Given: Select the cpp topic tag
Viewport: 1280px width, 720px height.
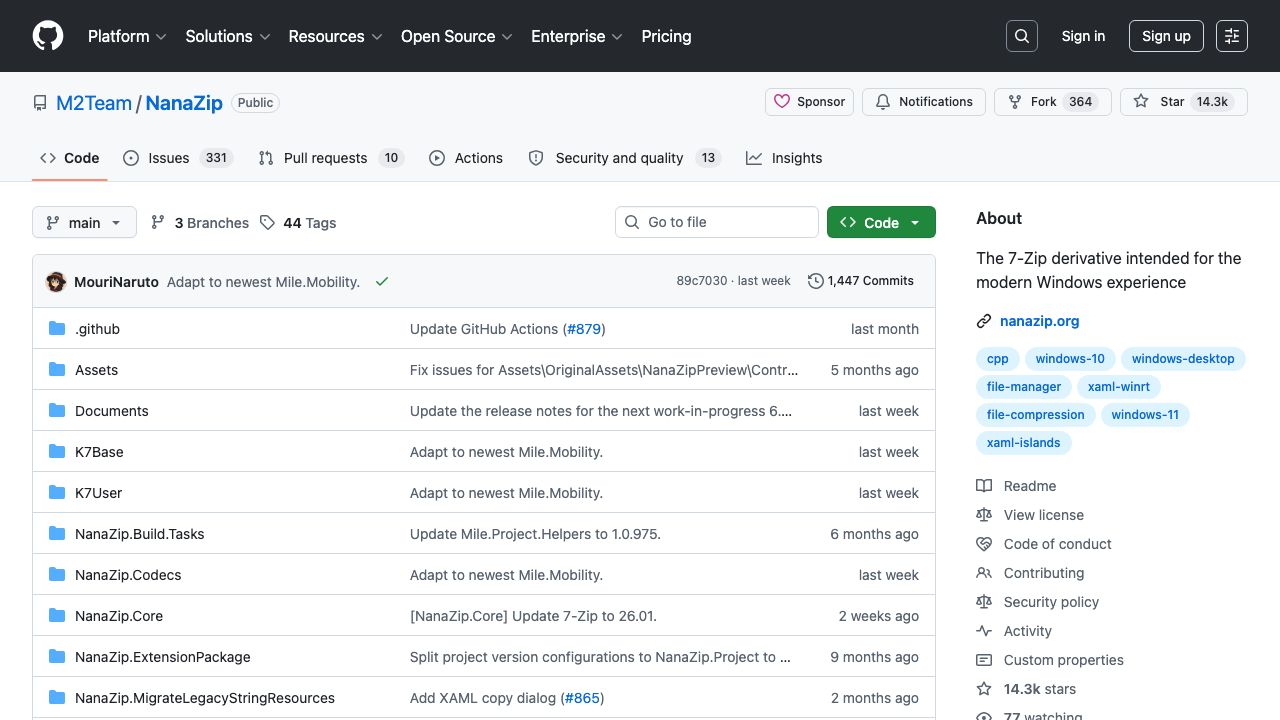Looking at the screenshot, I should [998, 359].
